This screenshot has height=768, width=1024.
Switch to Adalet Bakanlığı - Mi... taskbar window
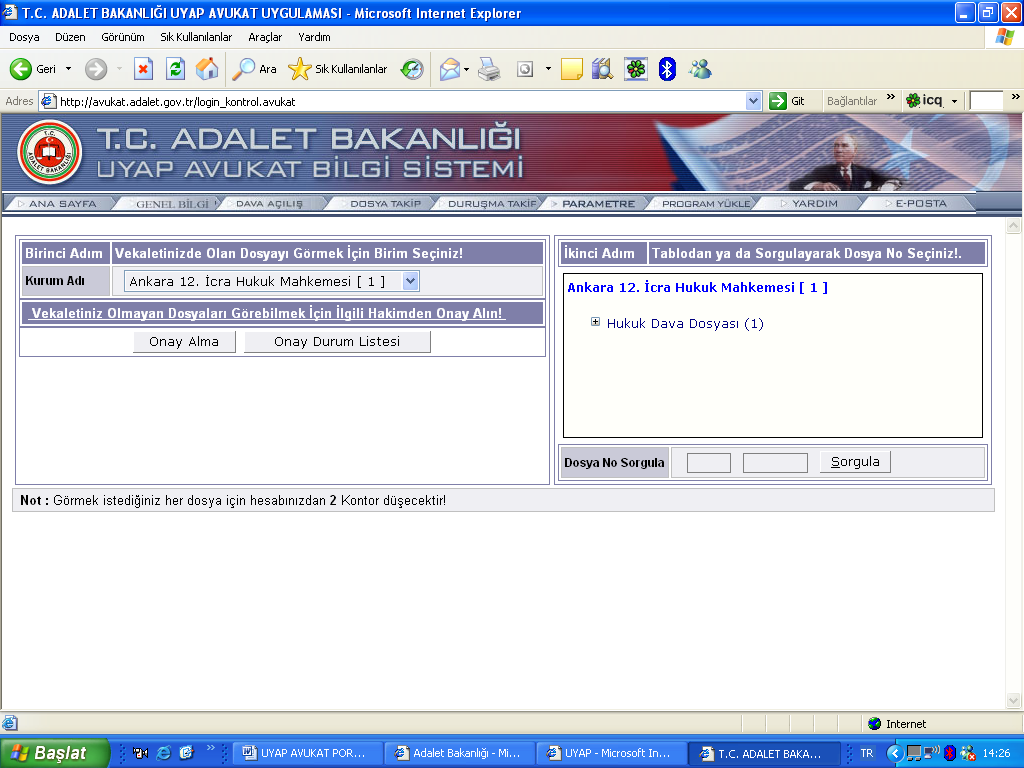459,753
